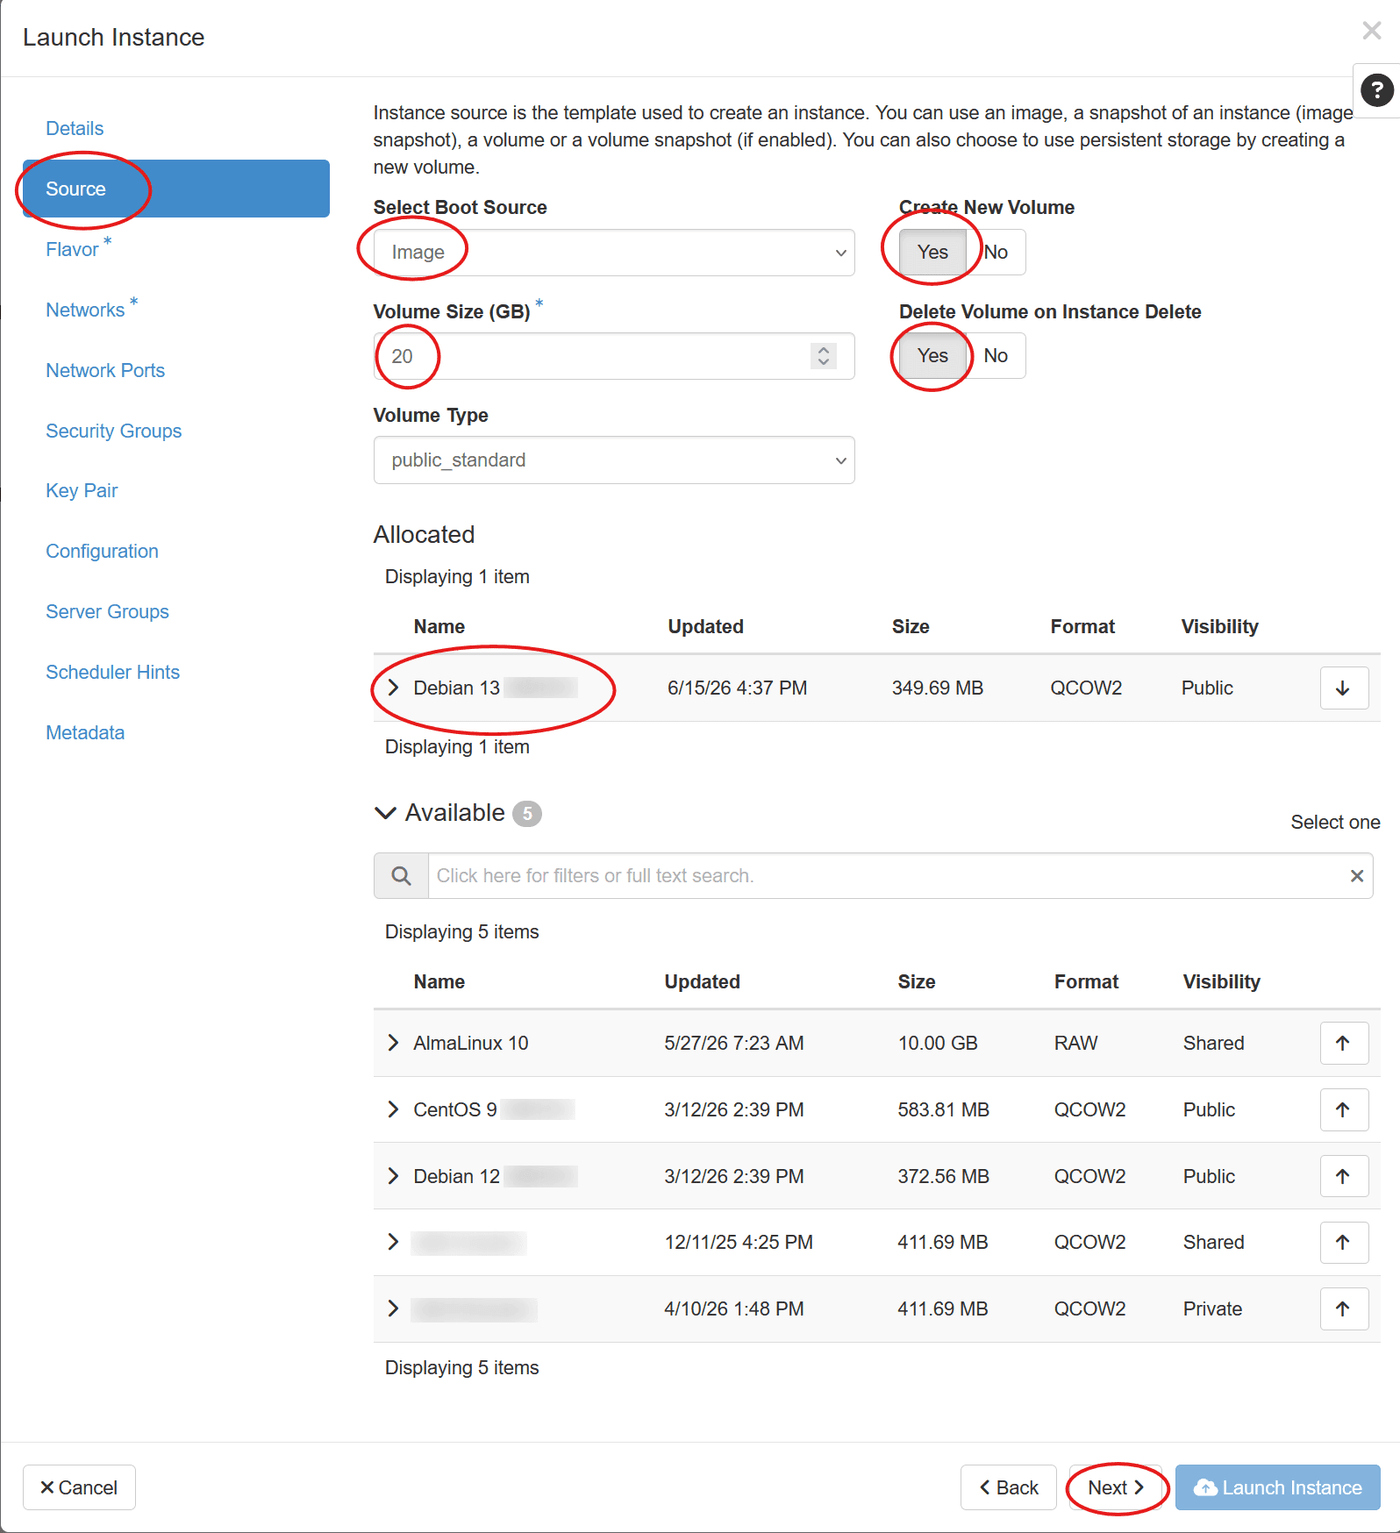1400x1533 pixels.
Task: Go to the Networks step
Action: click(x=85, y=310)
